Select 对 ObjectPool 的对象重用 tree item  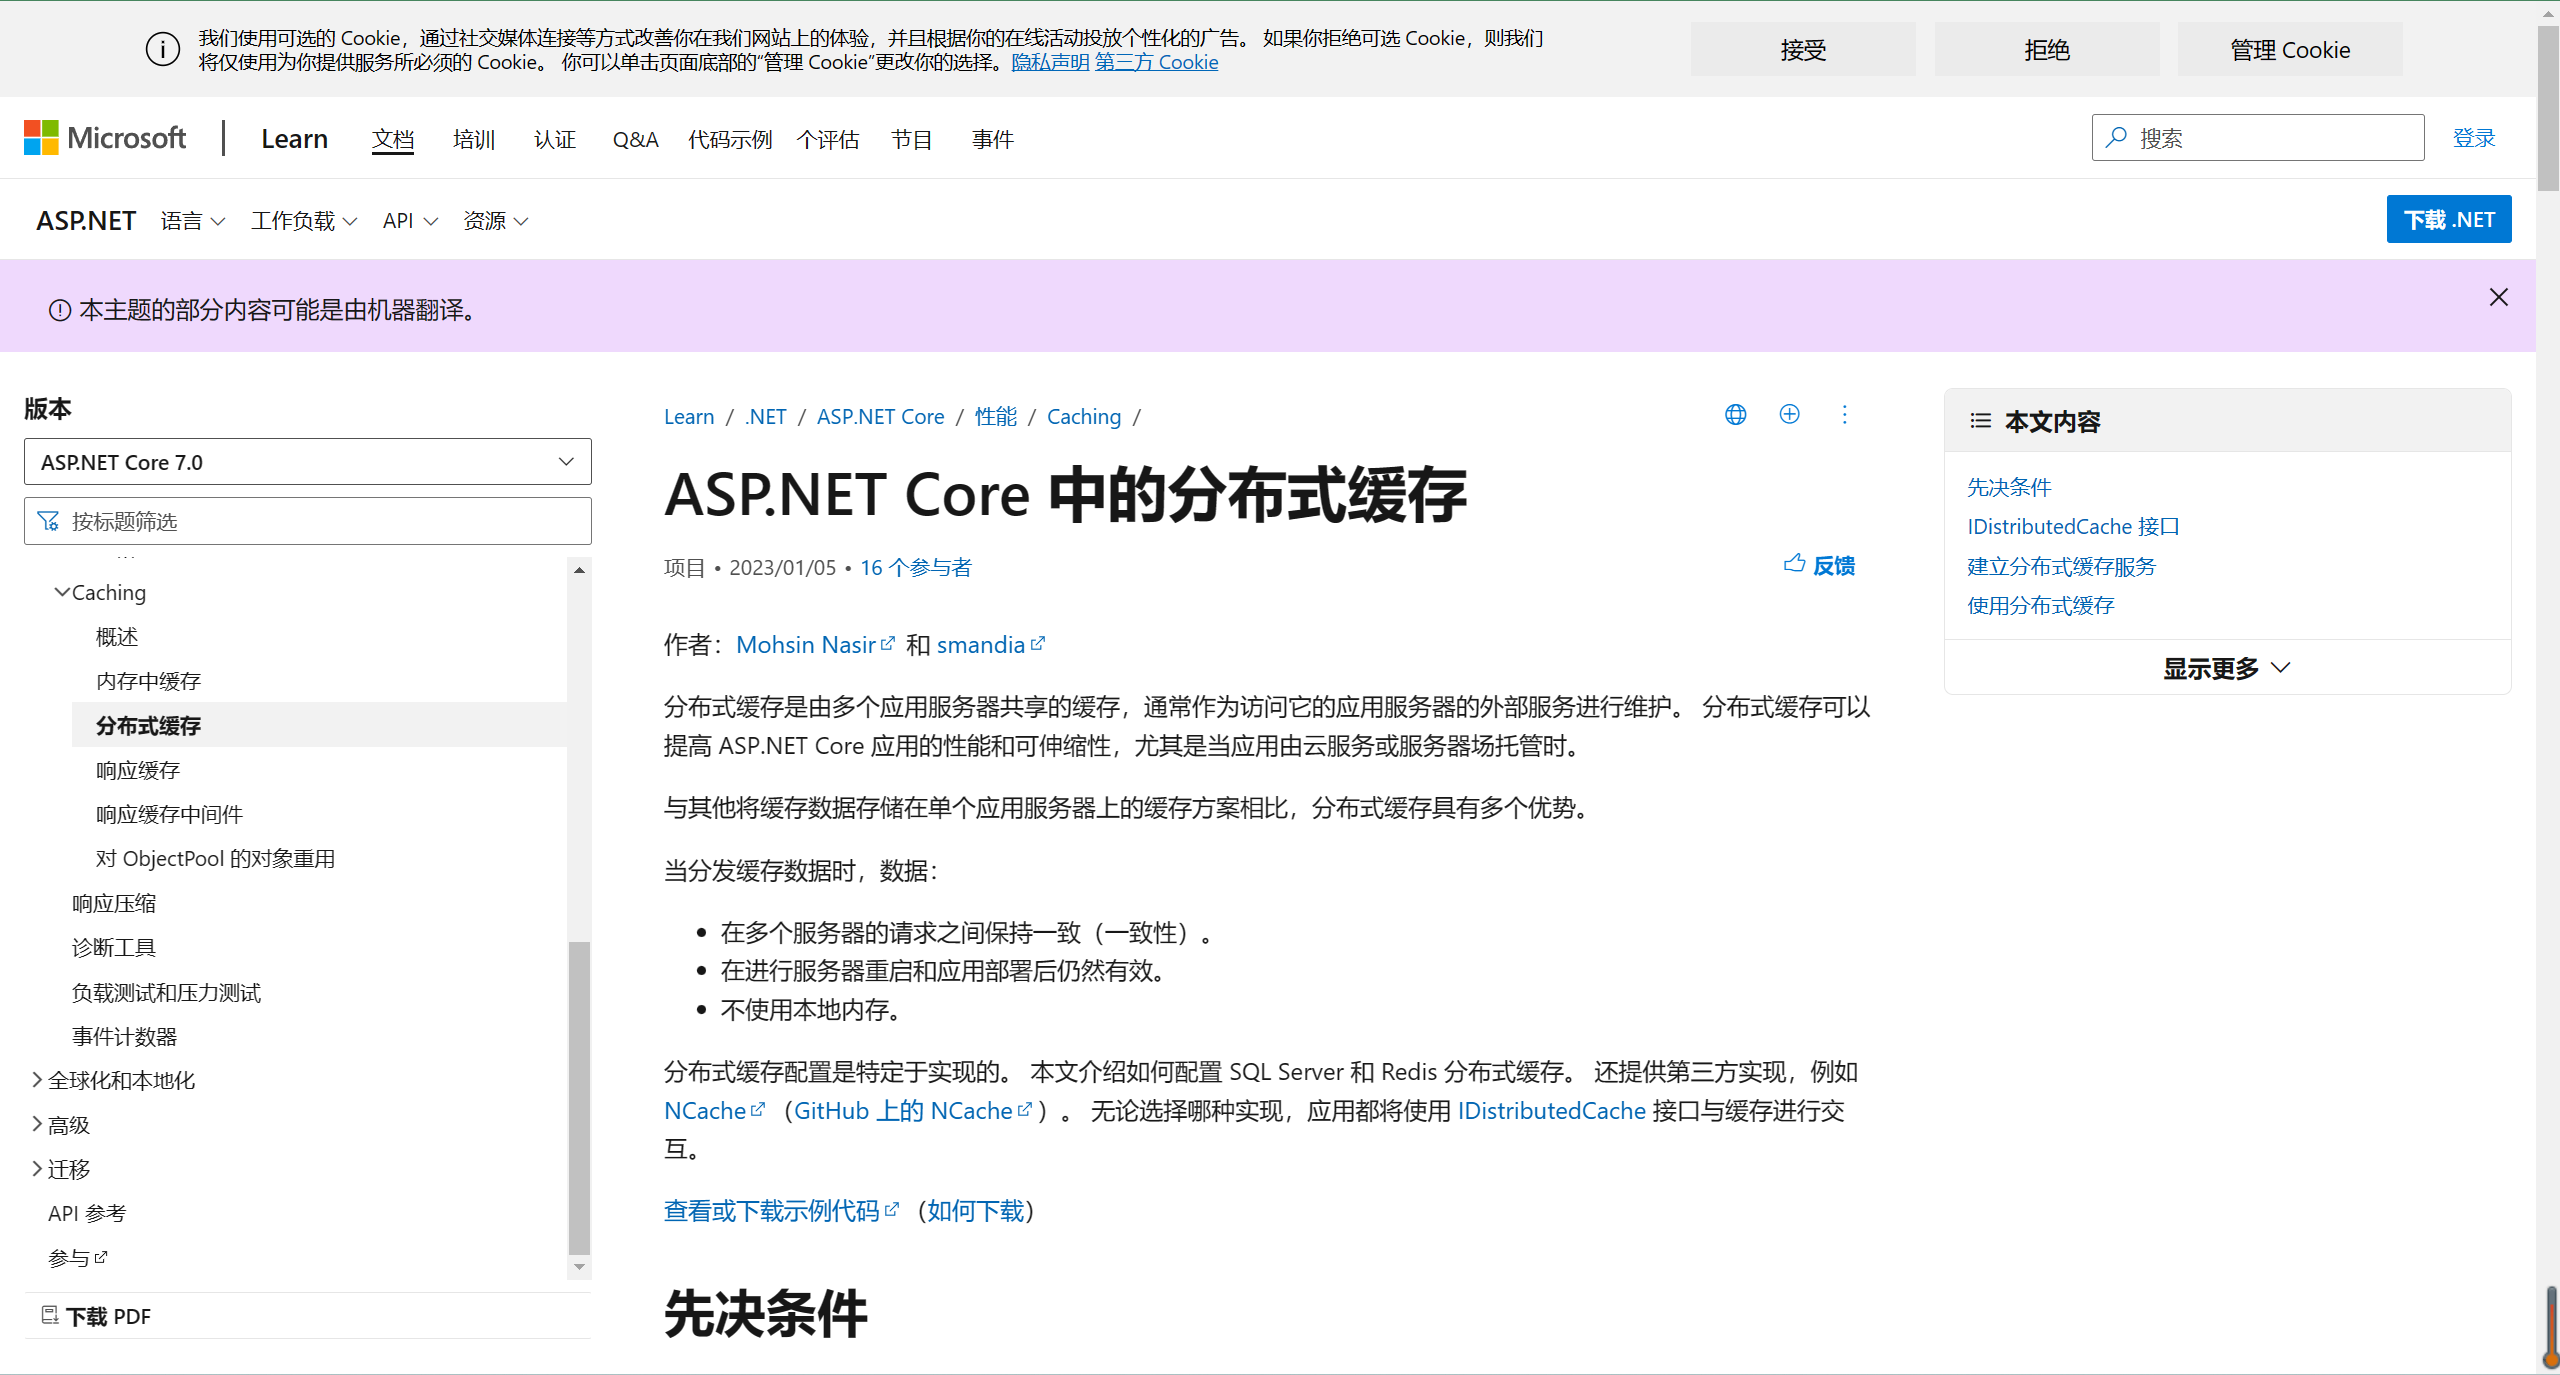215,858
